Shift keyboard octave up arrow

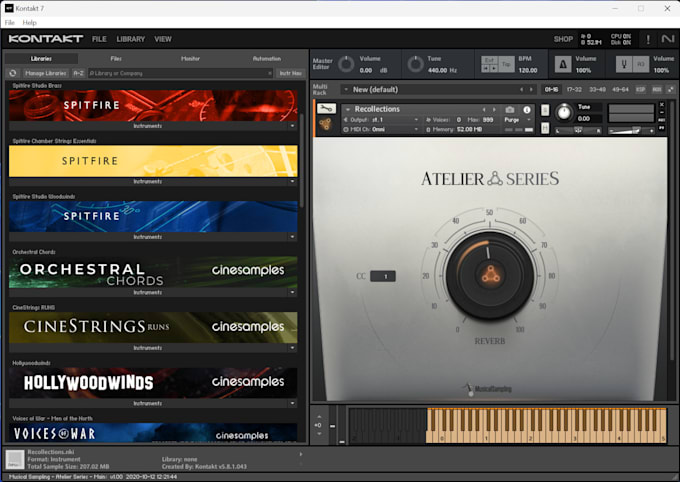(319, 417)
